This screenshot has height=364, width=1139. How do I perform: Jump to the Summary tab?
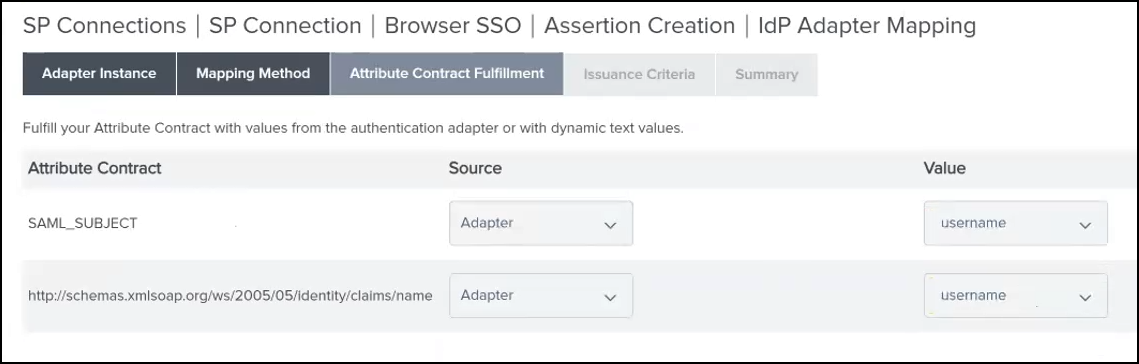[x=766, y=74]
